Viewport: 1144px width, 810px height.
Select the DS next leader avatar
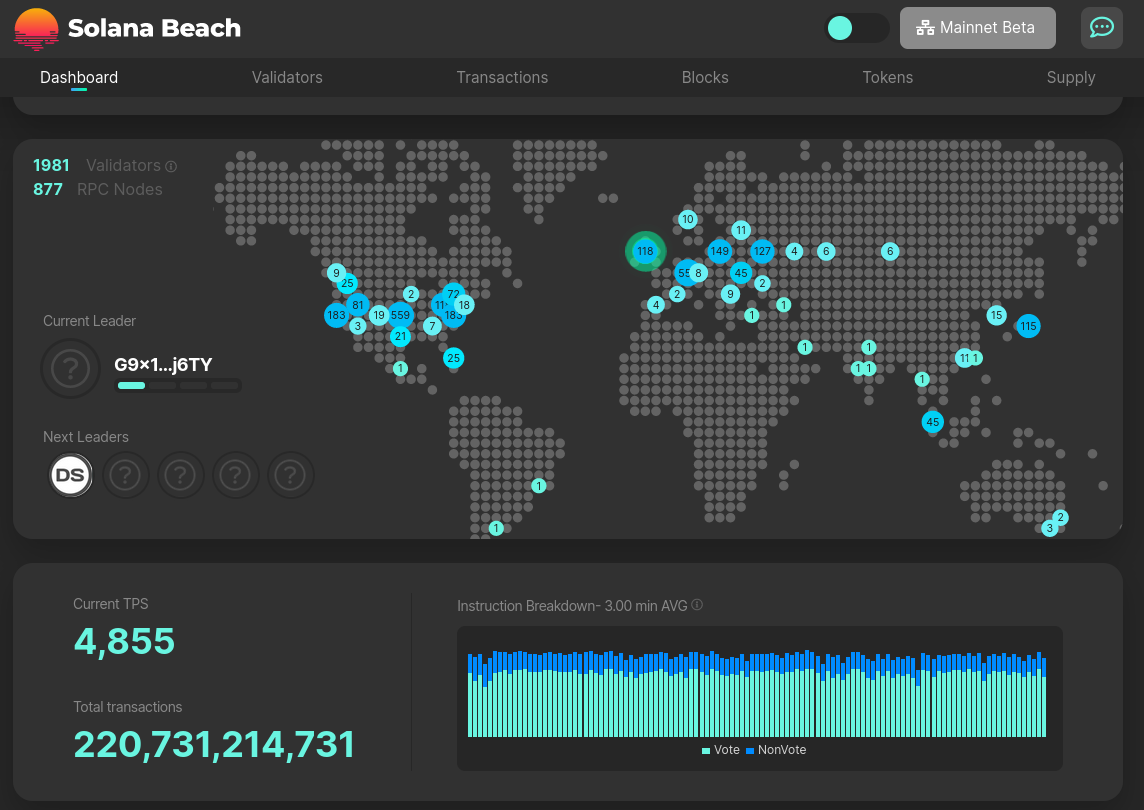pyautogui.click(x=70, y=475)
